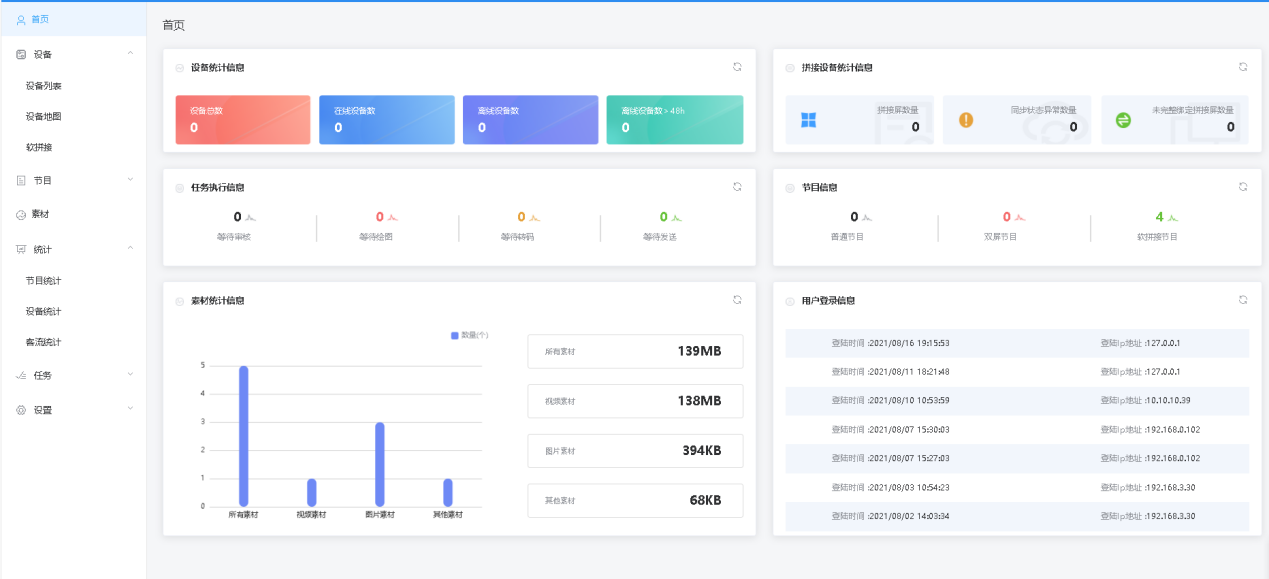1269x579 pixels.
Task: Click refresh icon on 拼接设备统计信息 card
Action: 1243,67
